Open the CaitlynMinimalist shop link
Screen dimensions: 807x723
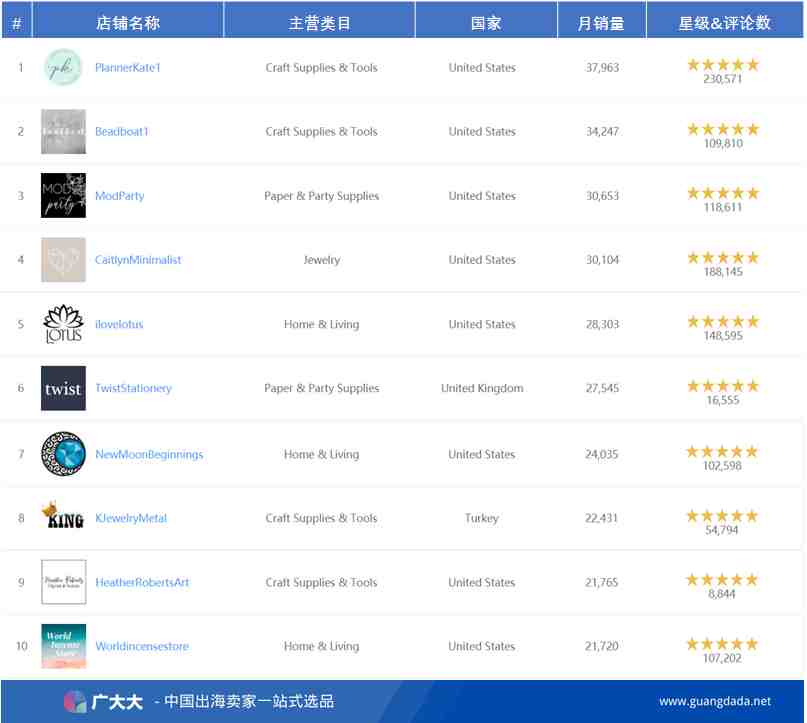pos(138,260)
